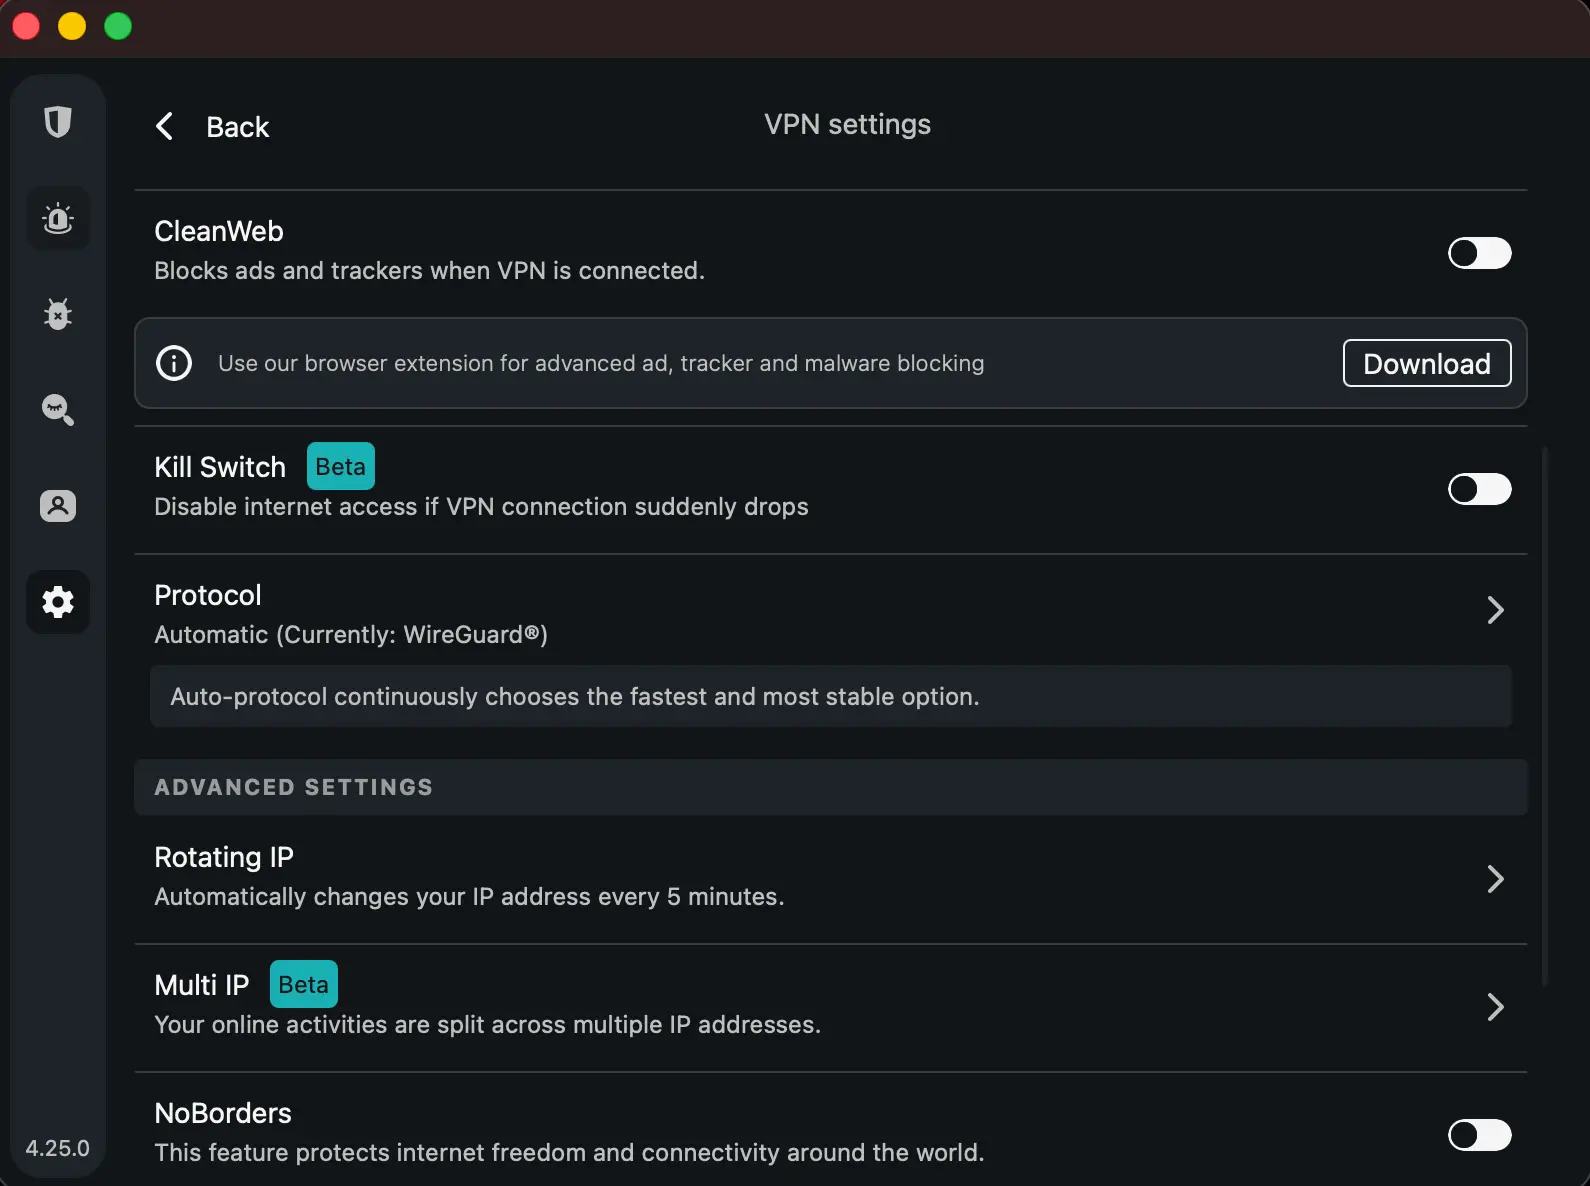Image resolution: width=1590 pixels, height=1186 pixels.
Task: Enable the CleanWeb toggle
Action: pyautogui.click(x=1479, y=253)
